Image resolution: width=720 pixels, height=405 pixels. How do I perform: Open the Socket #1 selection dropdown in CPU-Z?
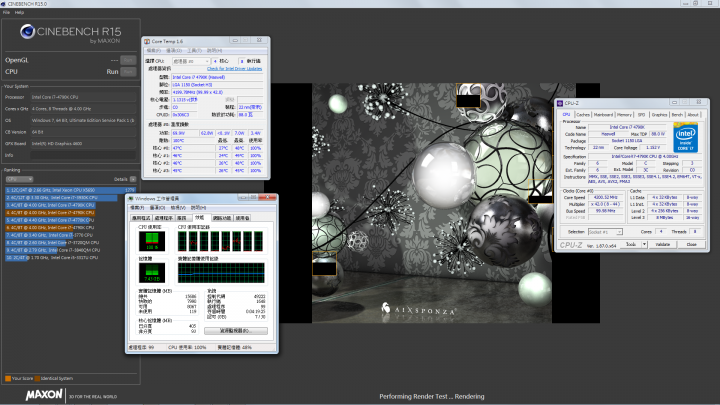pyautogui.click(x=605, y=232)
